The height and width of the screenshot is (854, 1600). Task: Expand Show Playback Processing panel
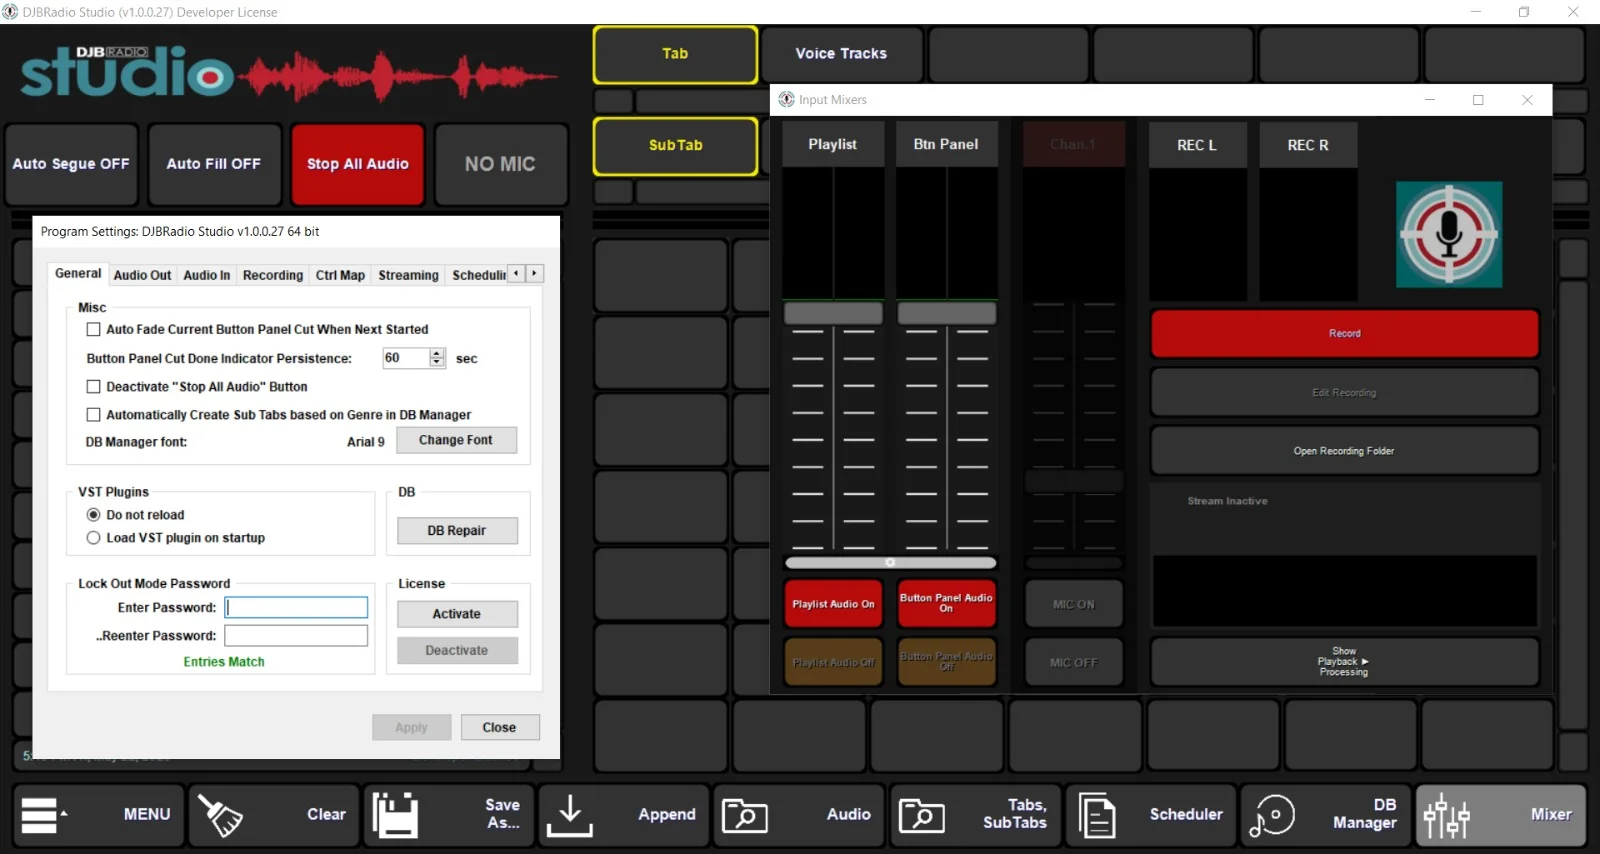(x=1344, y=662)
